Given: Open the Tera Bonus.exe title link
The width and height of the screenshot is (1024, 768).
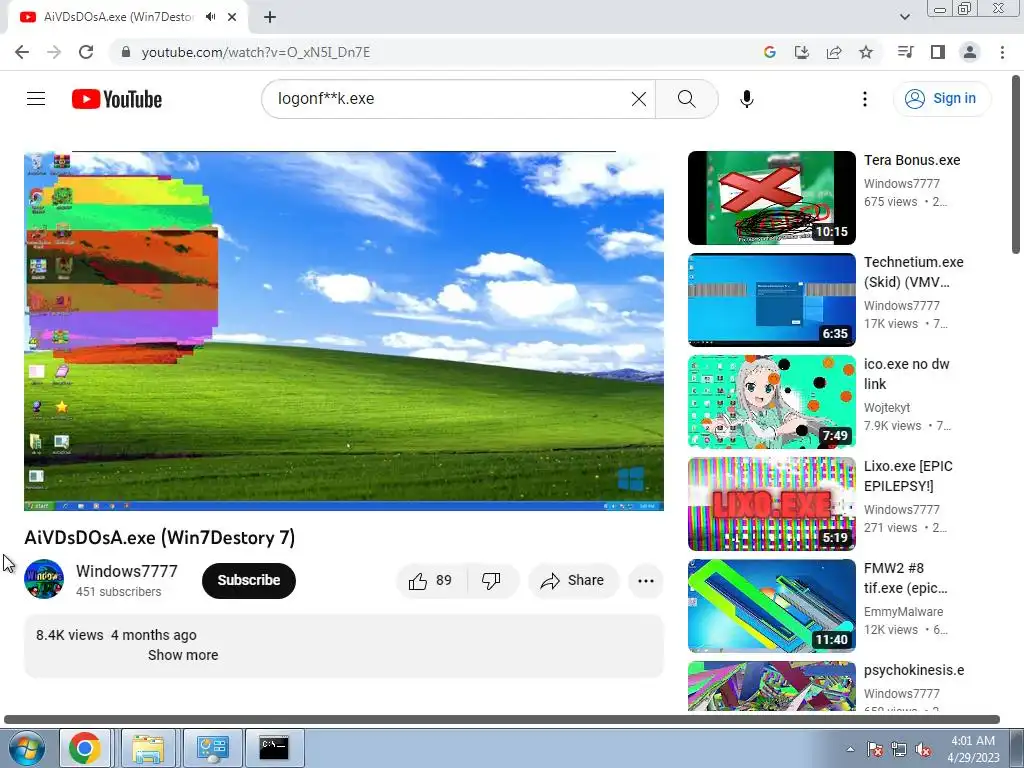Looking at the screenshot, I should coord(912,160).
